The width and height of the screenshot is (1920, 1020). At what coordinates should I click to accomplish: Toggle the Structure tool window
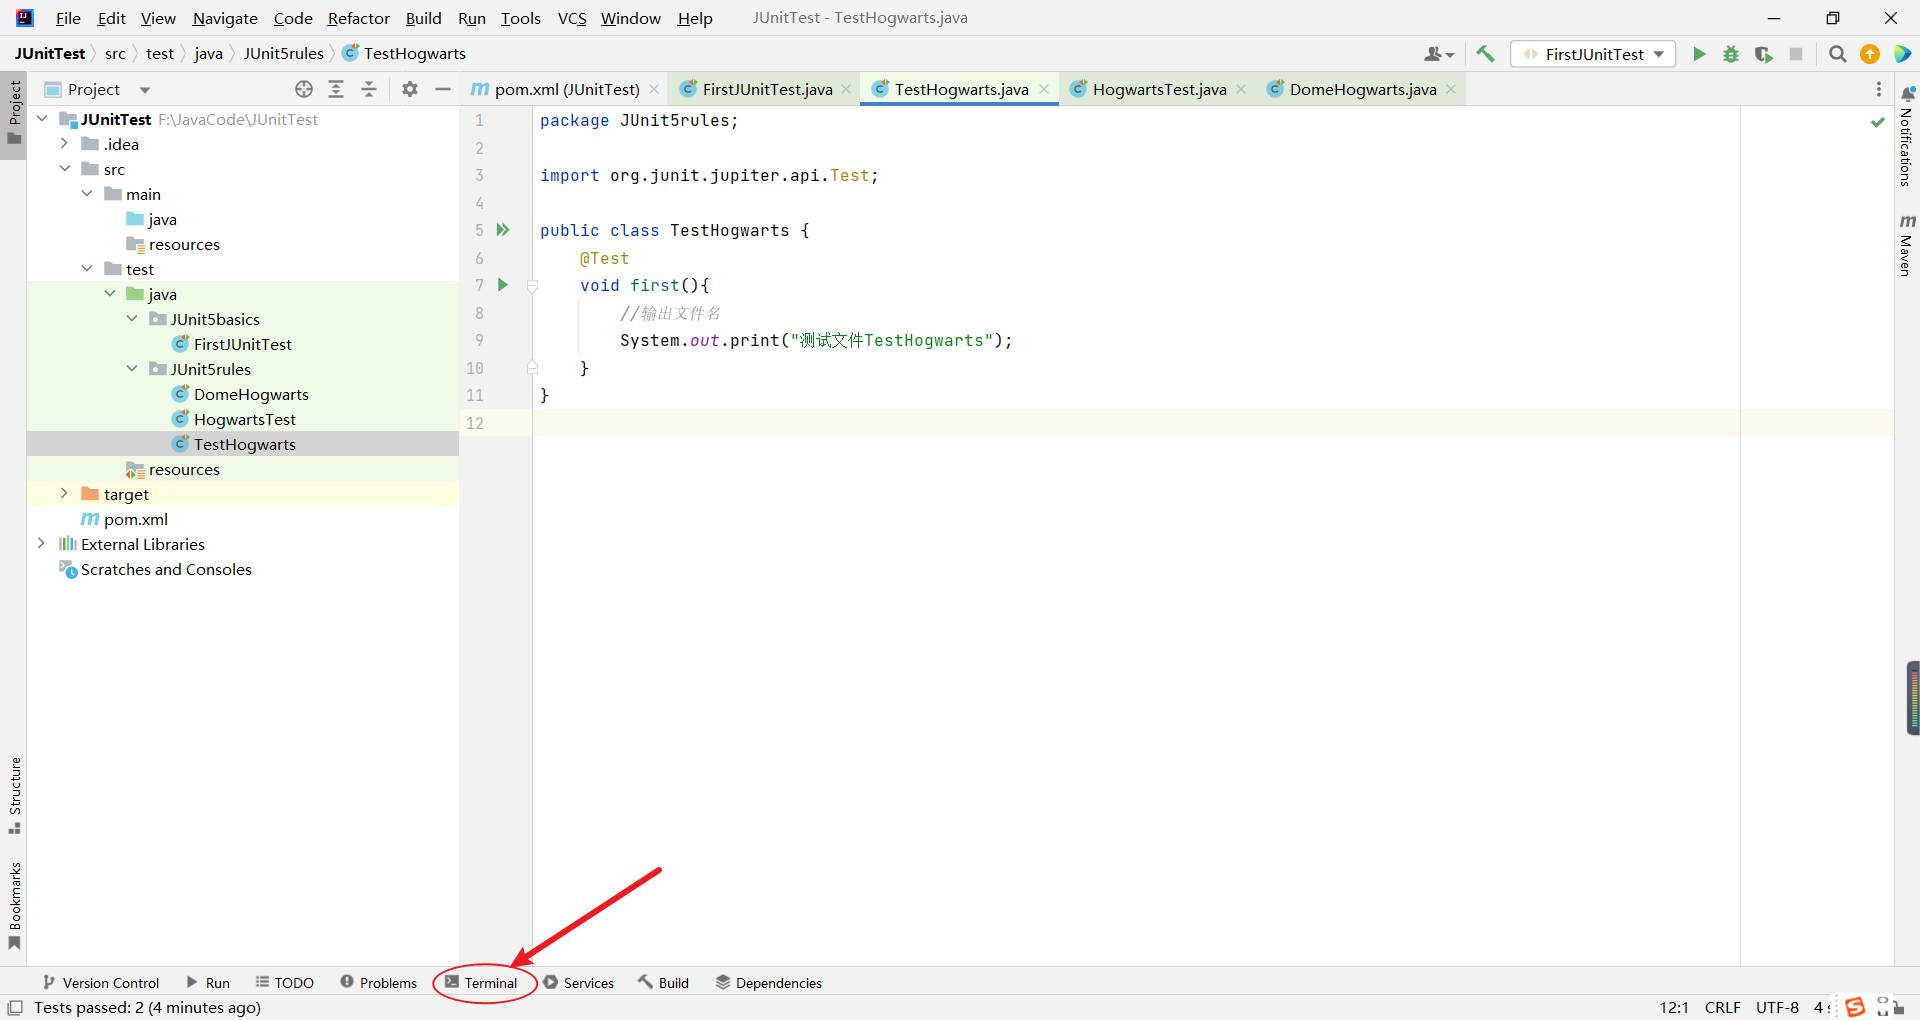15,795
